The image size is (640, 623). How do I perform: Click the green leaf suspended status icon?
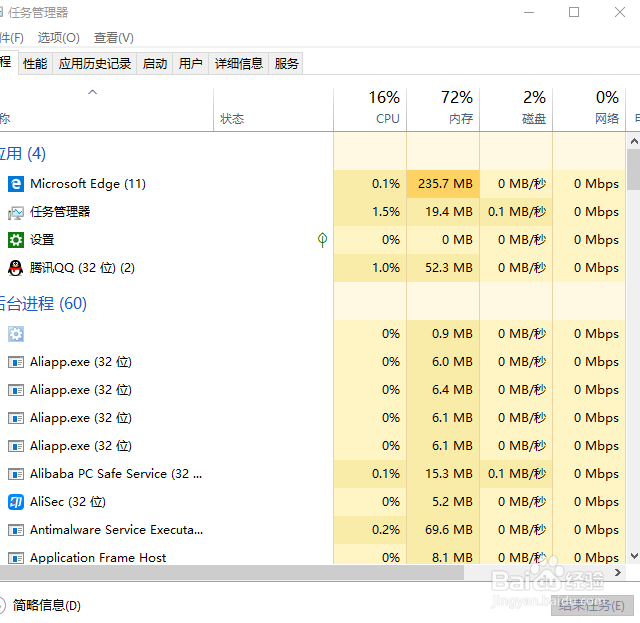(322, 240)
